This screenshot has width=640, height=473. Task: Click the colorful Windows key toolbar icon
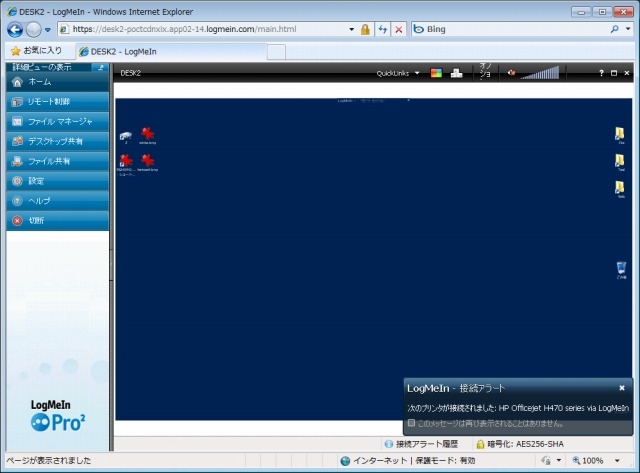click(x=436, y=73)
